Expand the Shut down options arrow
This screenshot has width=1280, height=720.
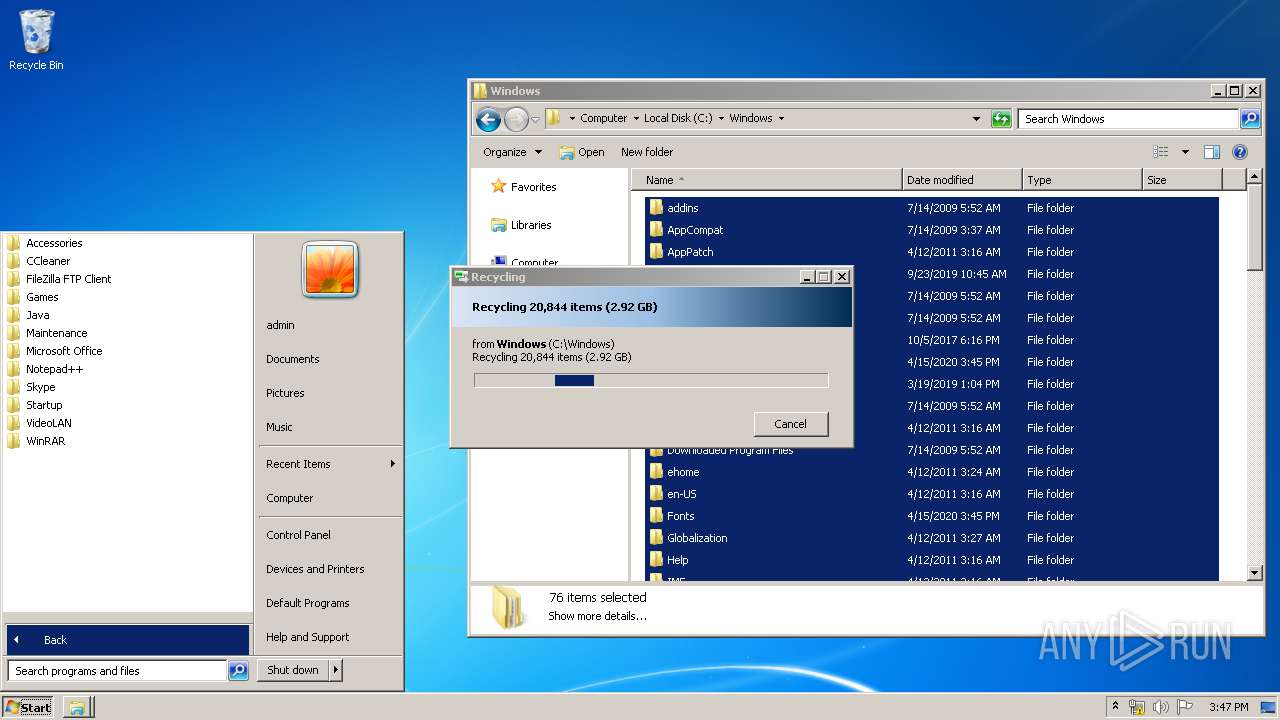(336, 670)
